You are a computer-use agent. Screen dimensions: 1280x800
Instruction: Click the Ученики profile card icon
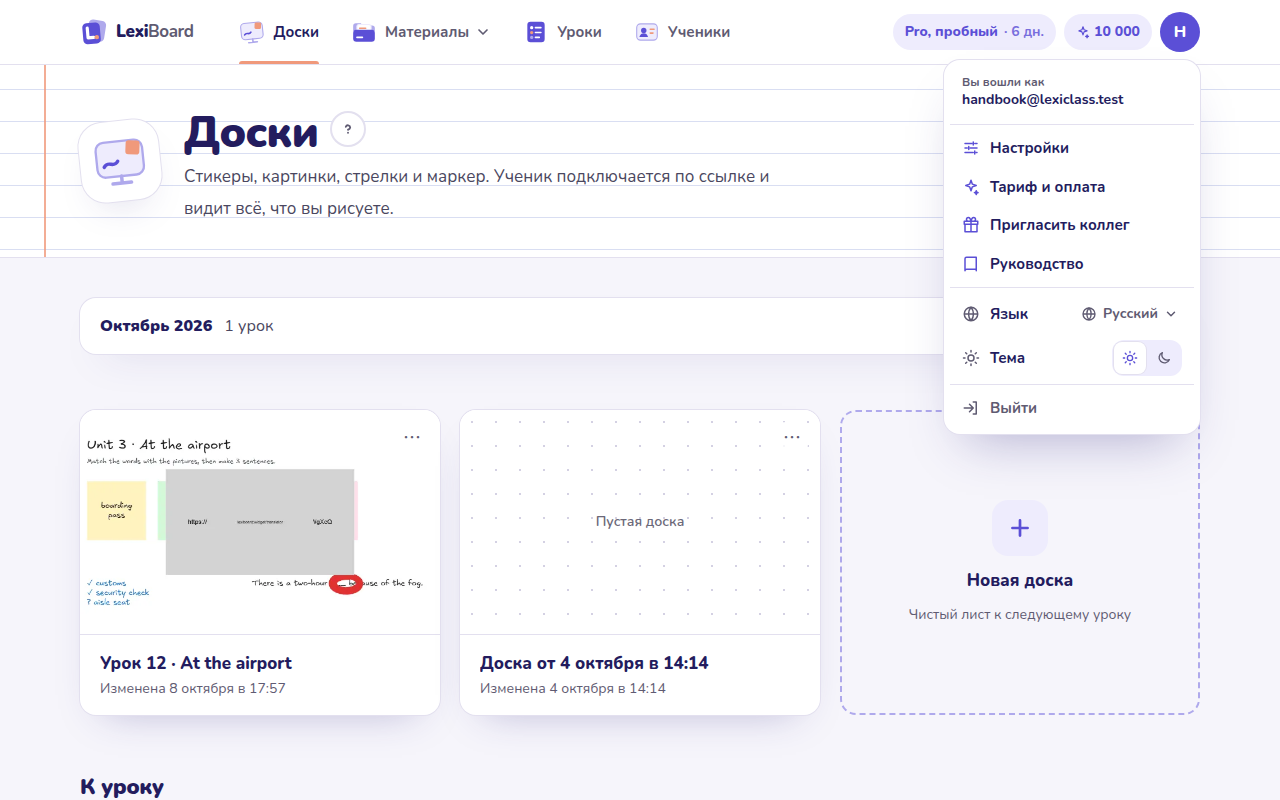647,32
